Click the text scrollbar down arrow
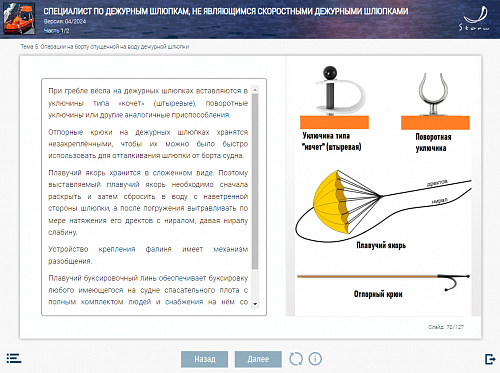Viewport: 500px width, 373px height. (x=255, y=304)
